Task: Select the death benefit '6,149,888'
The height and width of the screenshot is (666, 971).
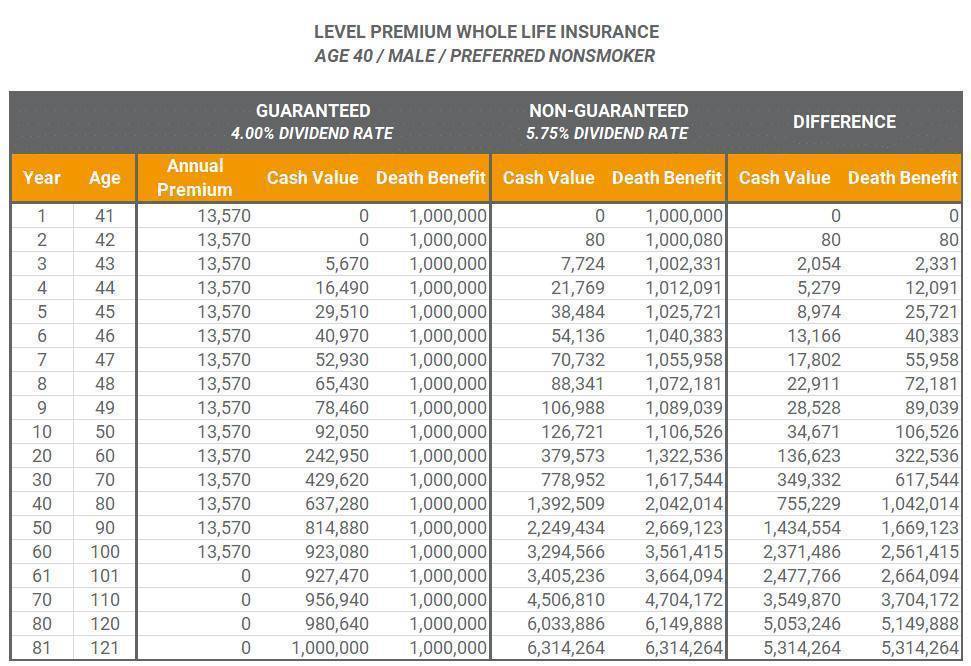Action: point(684,624)
